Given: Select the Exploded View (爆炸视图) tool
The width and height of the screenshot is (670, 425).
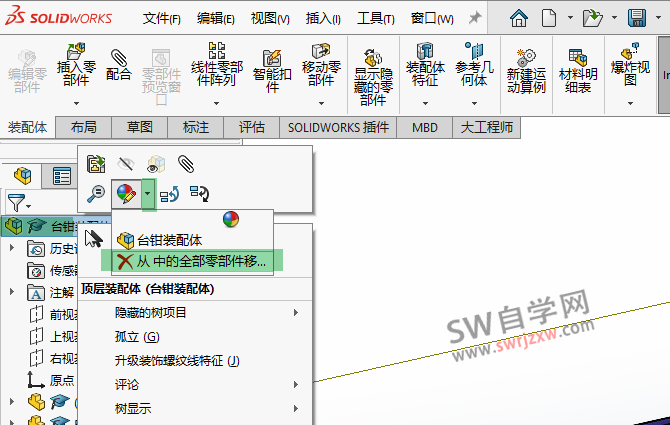Looking at the screenshot, I should 630,64.
